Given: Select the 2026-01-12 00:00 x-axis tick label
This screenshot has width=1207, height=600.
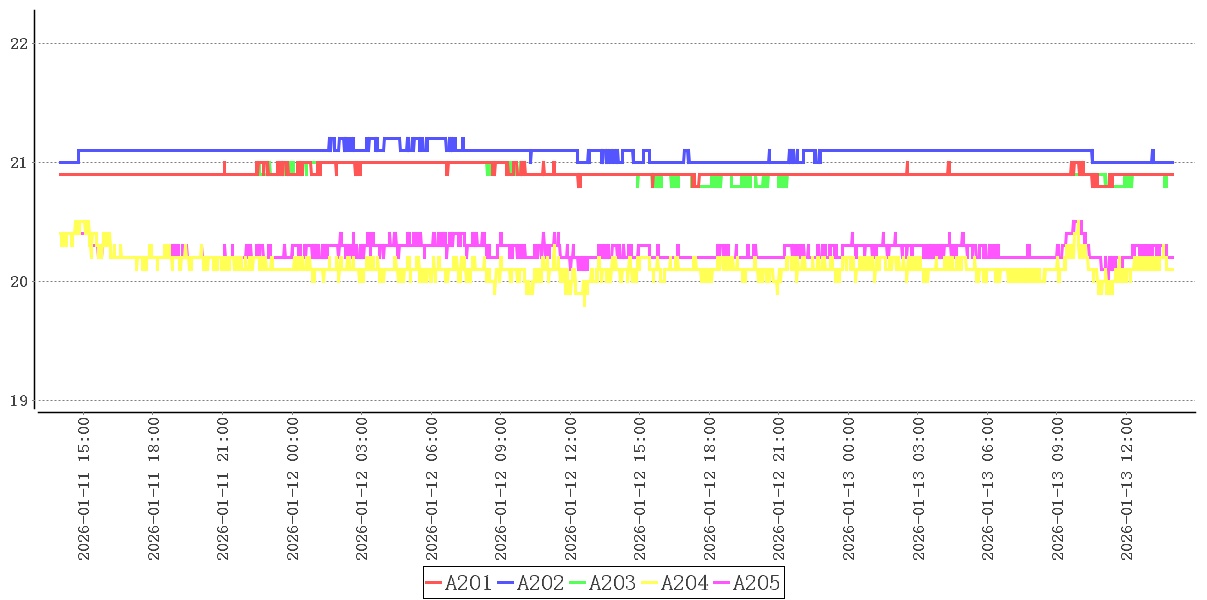Looking at the screenshot, I should point(293,489).
